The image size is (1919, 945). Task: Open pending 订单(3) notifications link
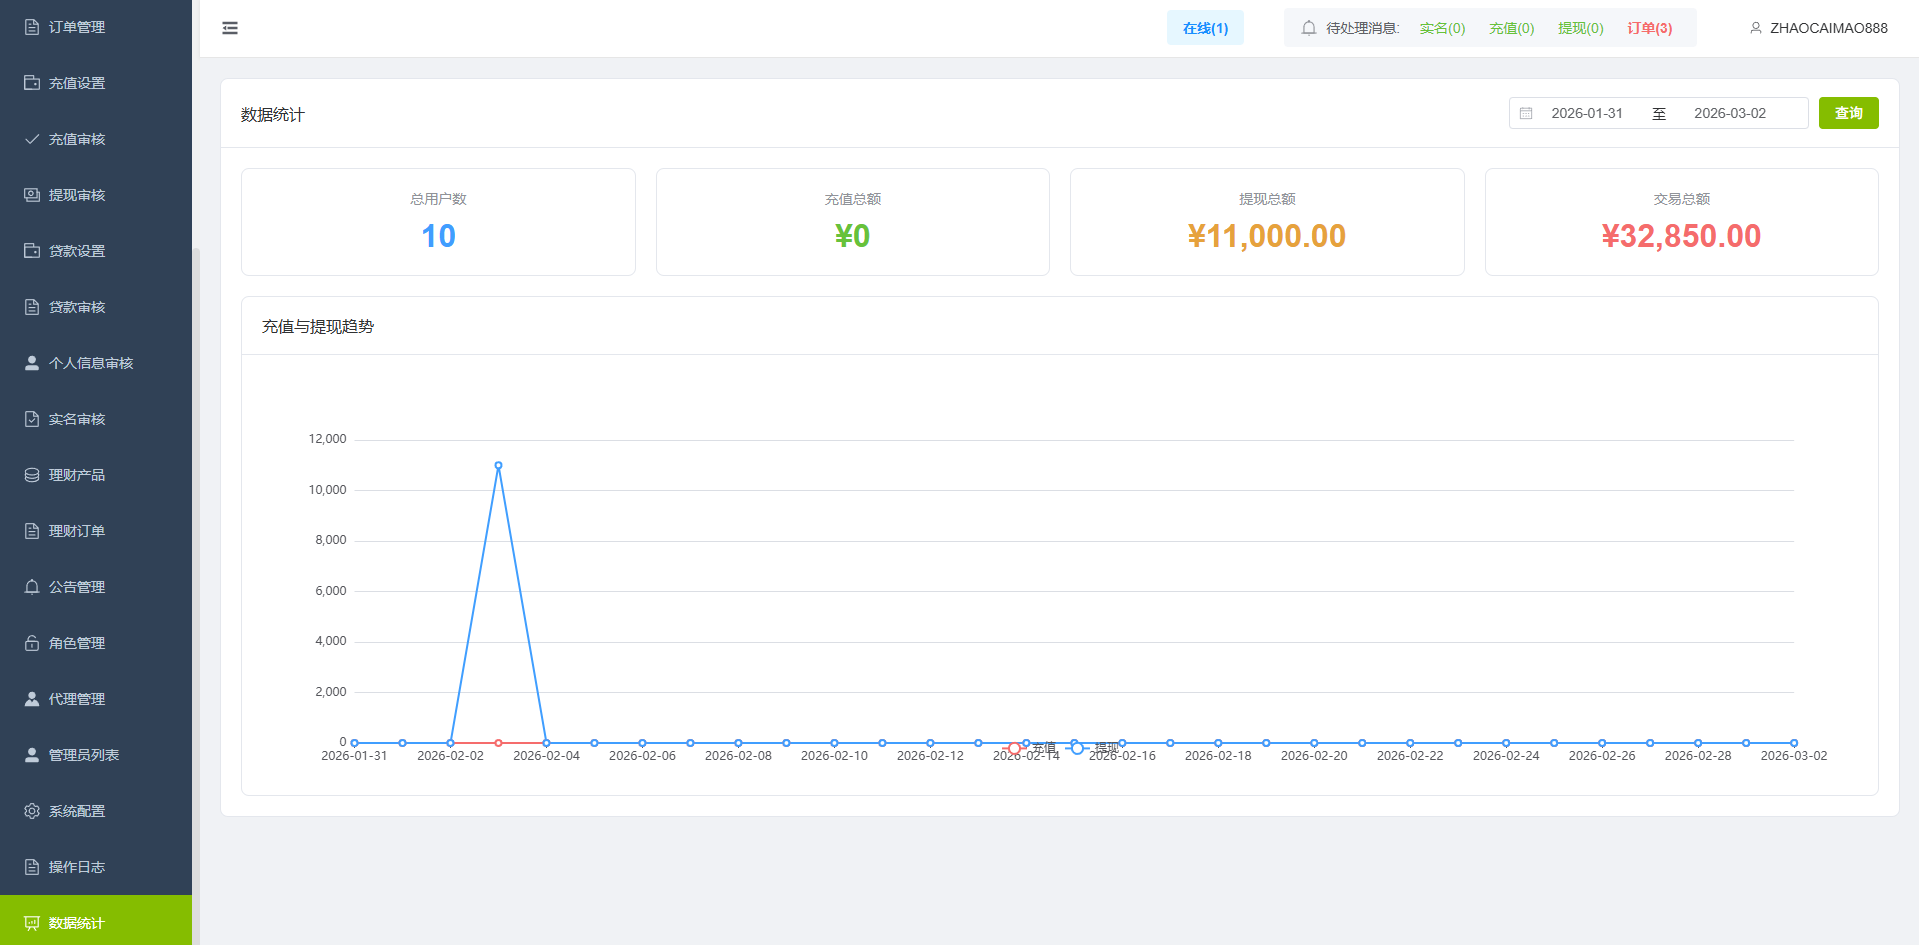tap(1648, 28)
